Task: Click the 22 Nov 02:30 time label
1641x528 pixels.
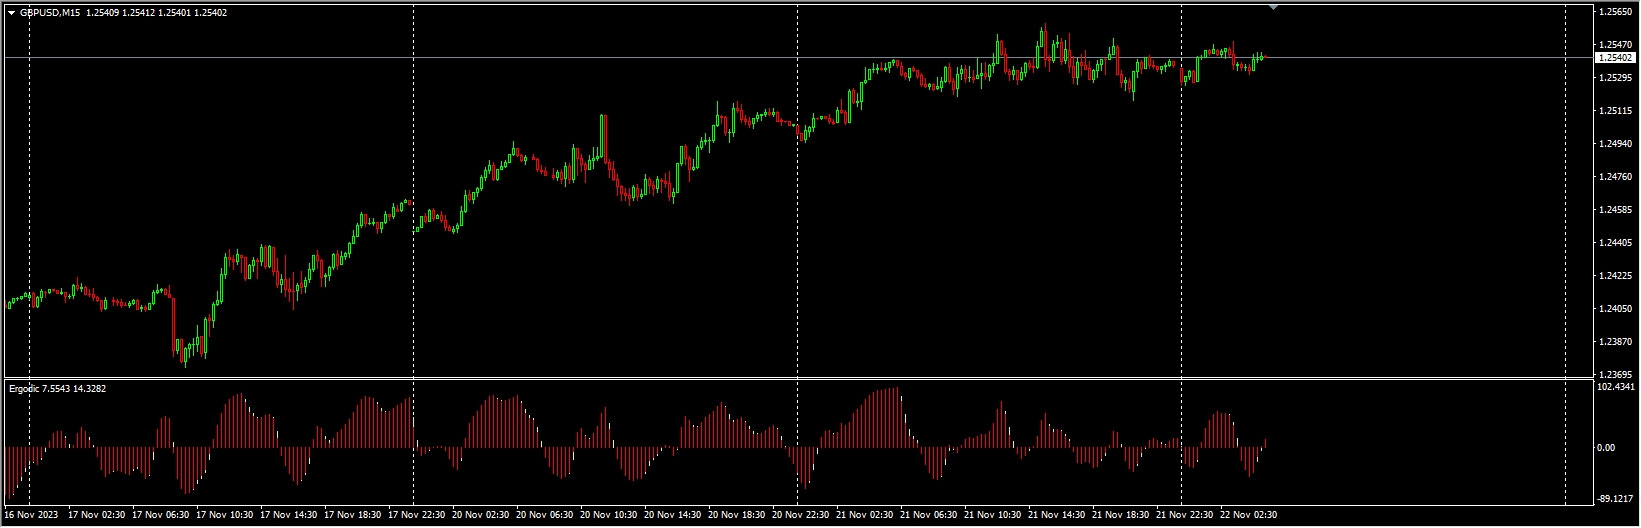Action: pyautogui.click(x=1247, y=515)
